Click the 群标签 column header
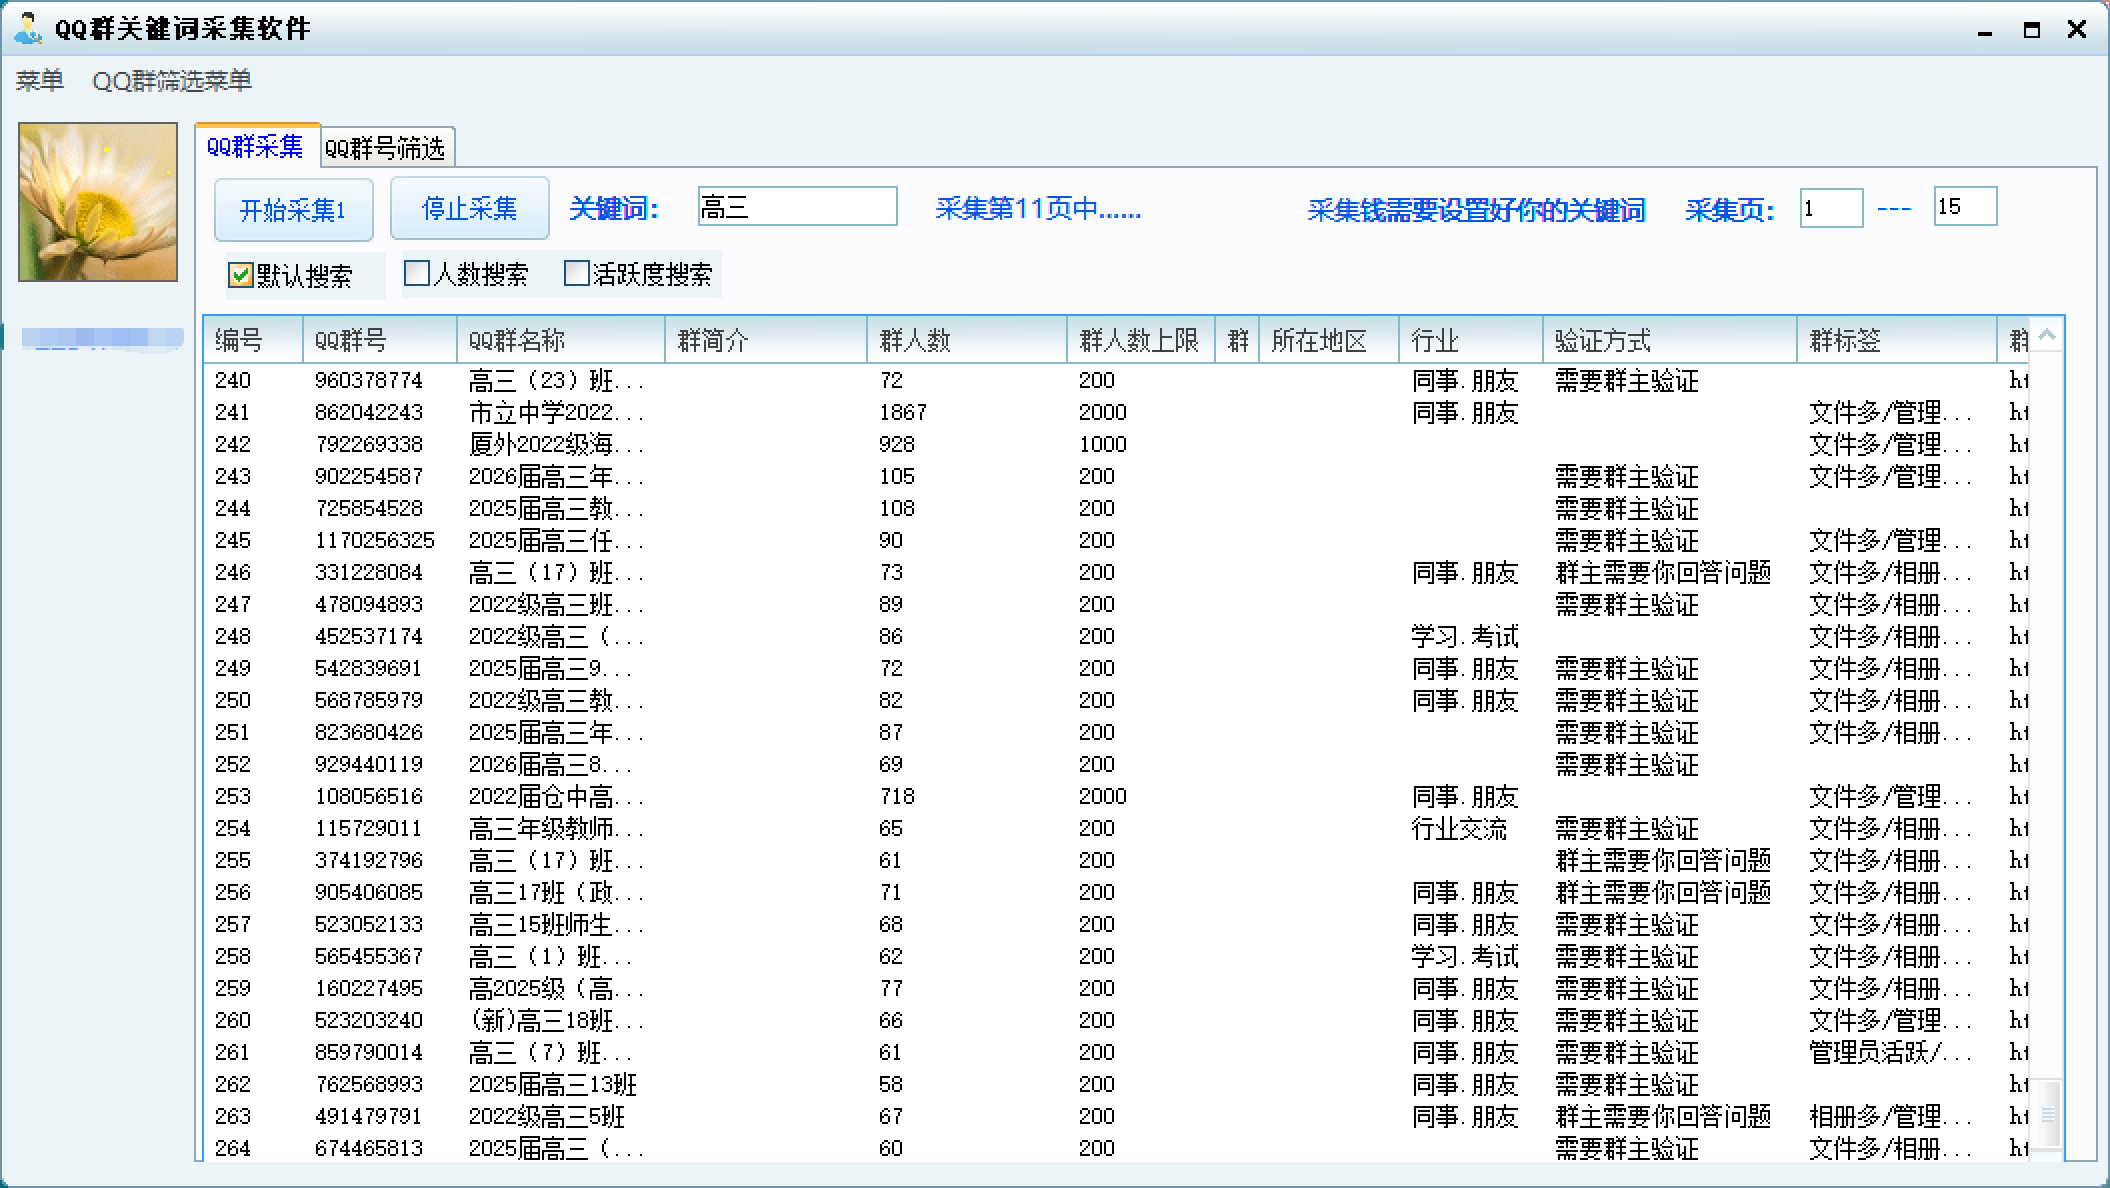Viewport: 2110px width, 1188px height. click(1897, 340)
